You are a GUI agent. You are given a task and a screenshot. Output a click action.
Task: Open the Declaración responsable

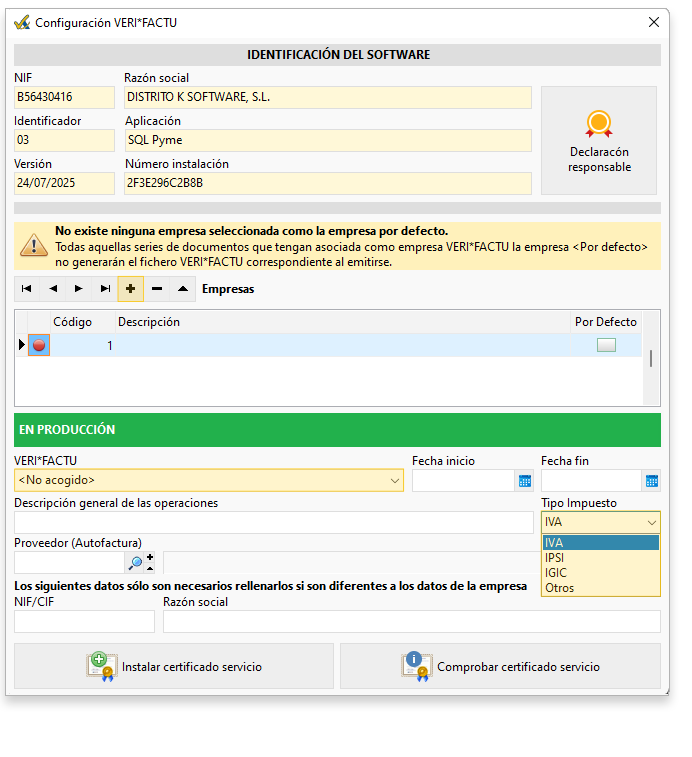point(599,140)
